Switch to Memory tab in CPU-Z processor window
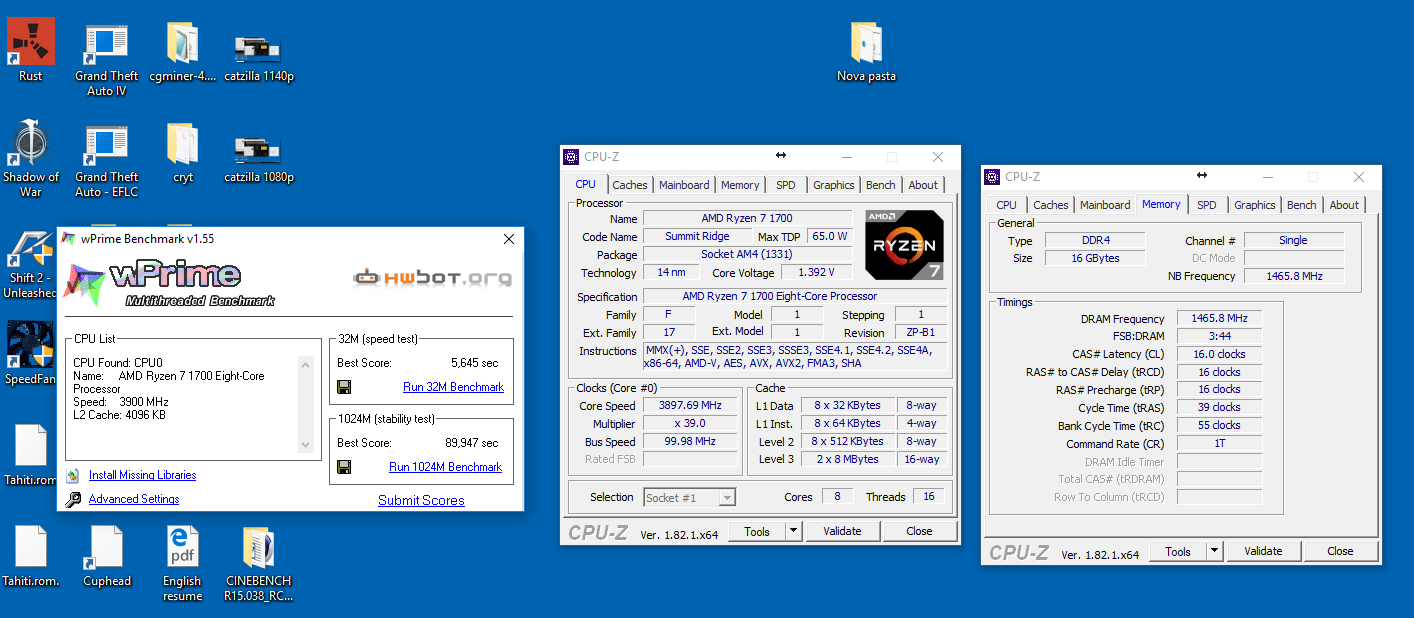 pos(740,185)
